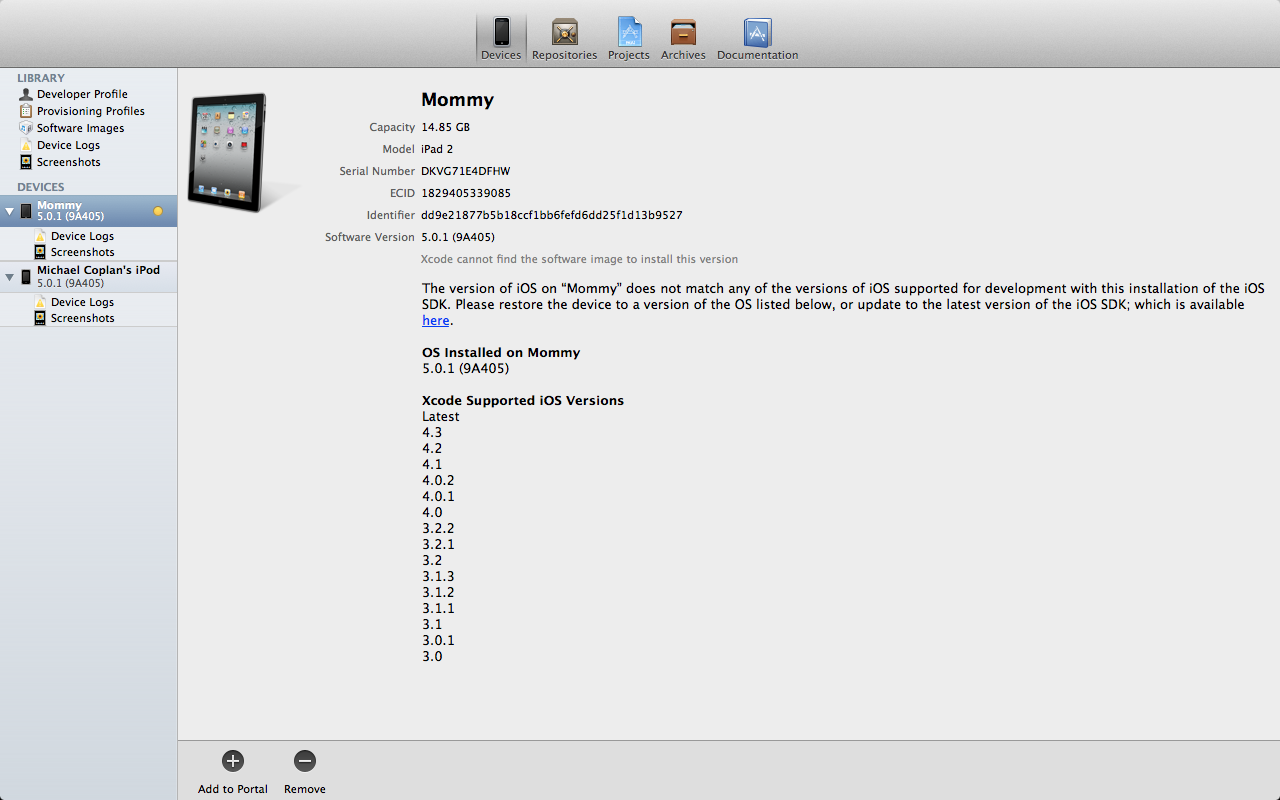The image size is (1280, 800).
Task: Open the Devices tab in toolbar
Action: [501, 39]
